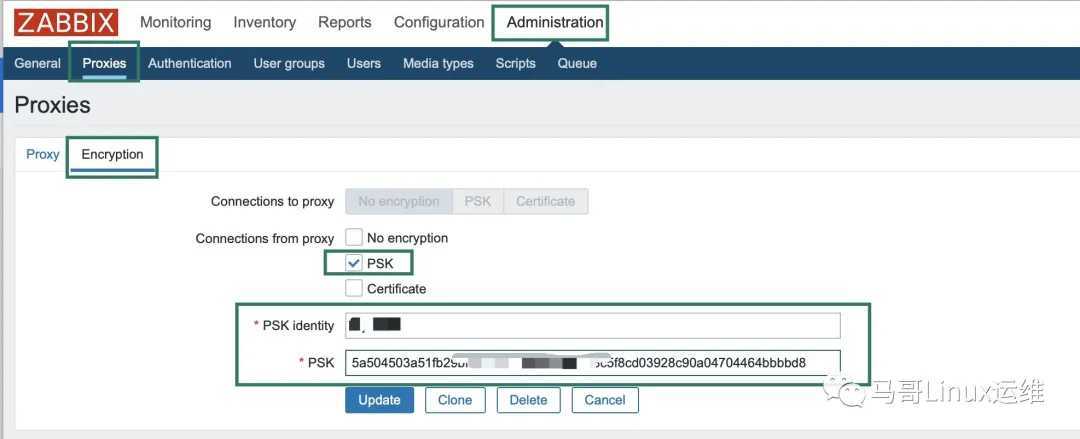Click the Clone button
This screenshot has height=439, width=1080.
click(x=455, y=400)
